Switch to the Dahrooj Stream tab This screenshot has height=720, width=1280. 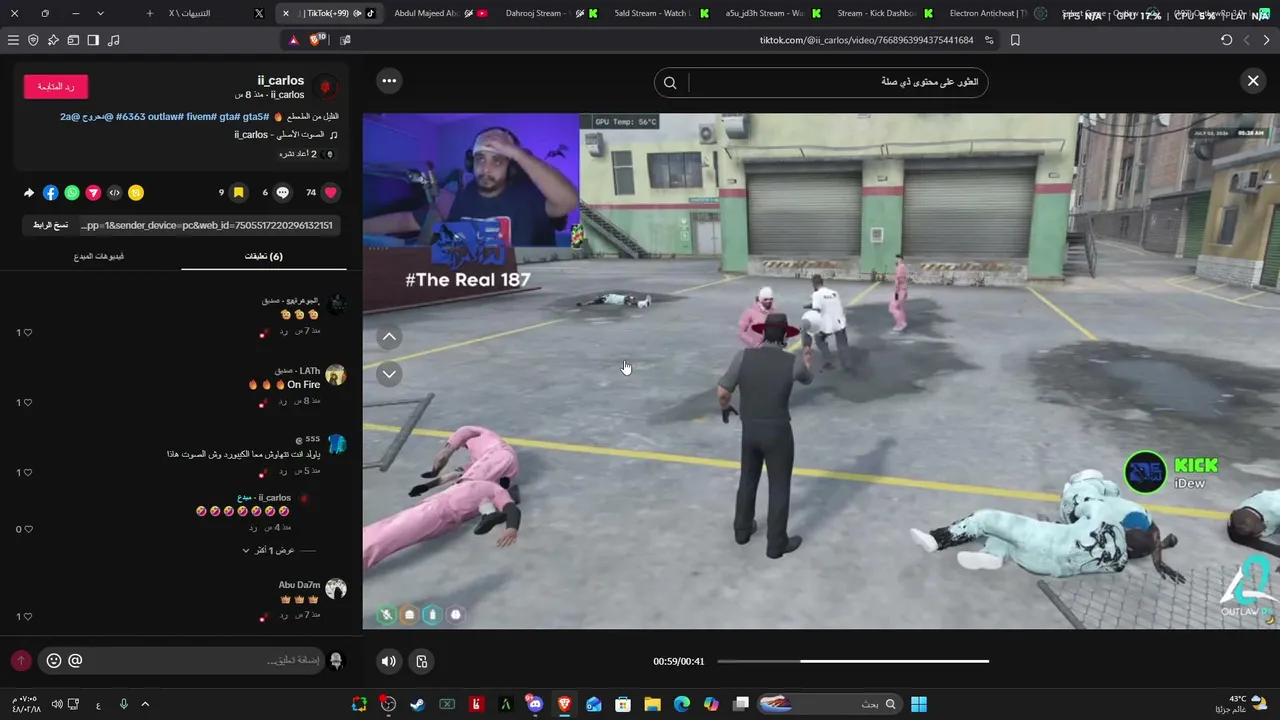tap(540, 13)
